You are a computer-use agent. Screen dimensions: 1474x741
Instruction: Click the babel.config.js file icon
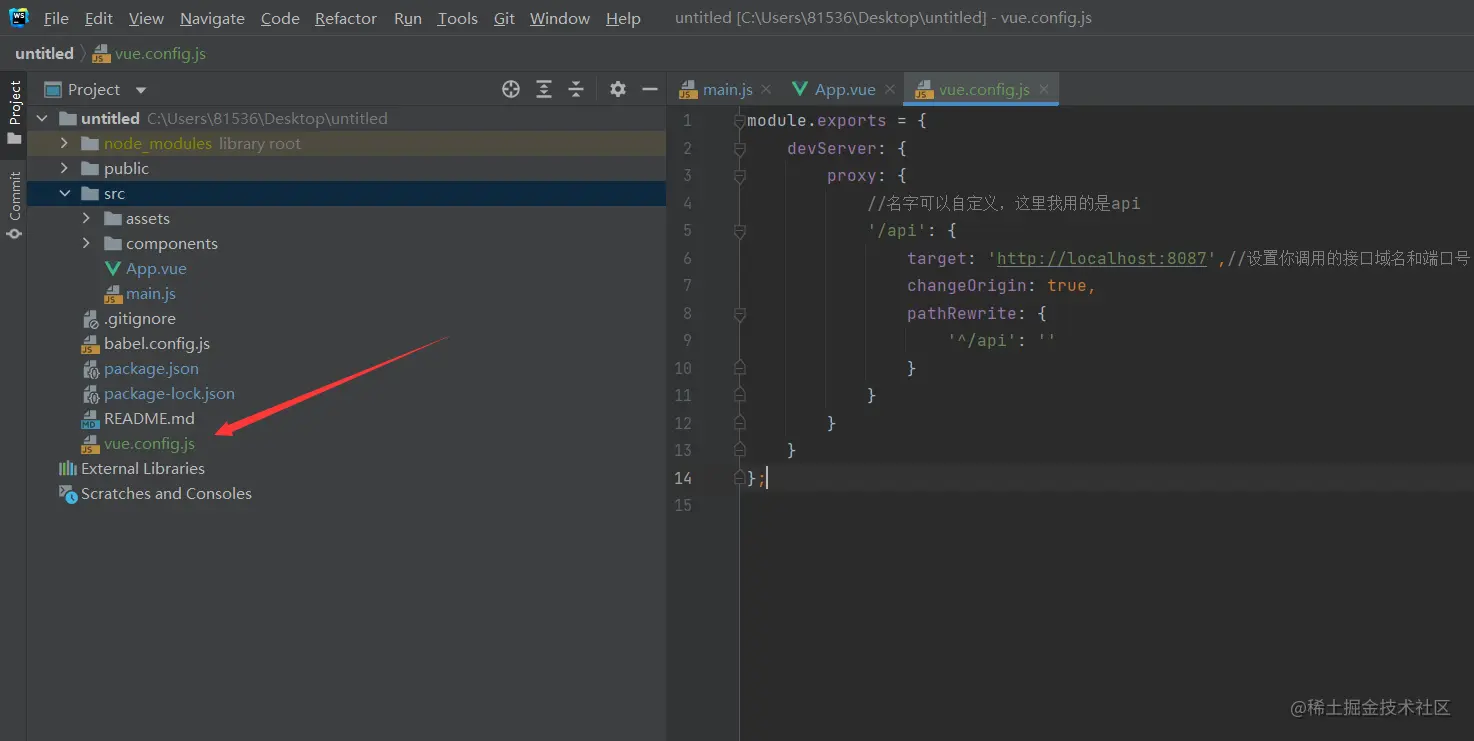pyautogui.click(x=91, y=344)
